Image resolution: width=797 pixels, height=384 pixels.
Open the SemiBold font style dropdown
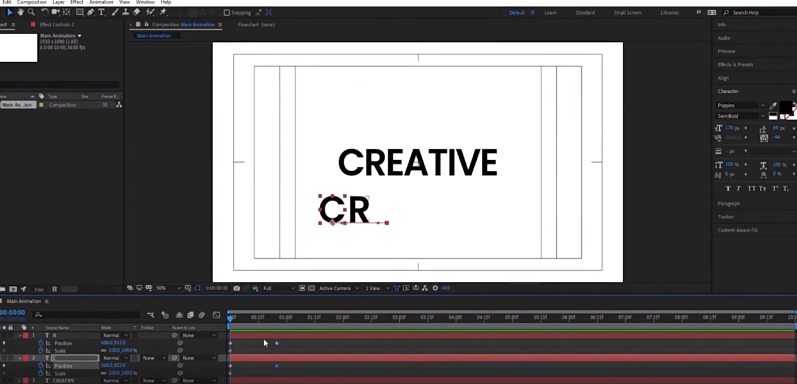(741, 116)
